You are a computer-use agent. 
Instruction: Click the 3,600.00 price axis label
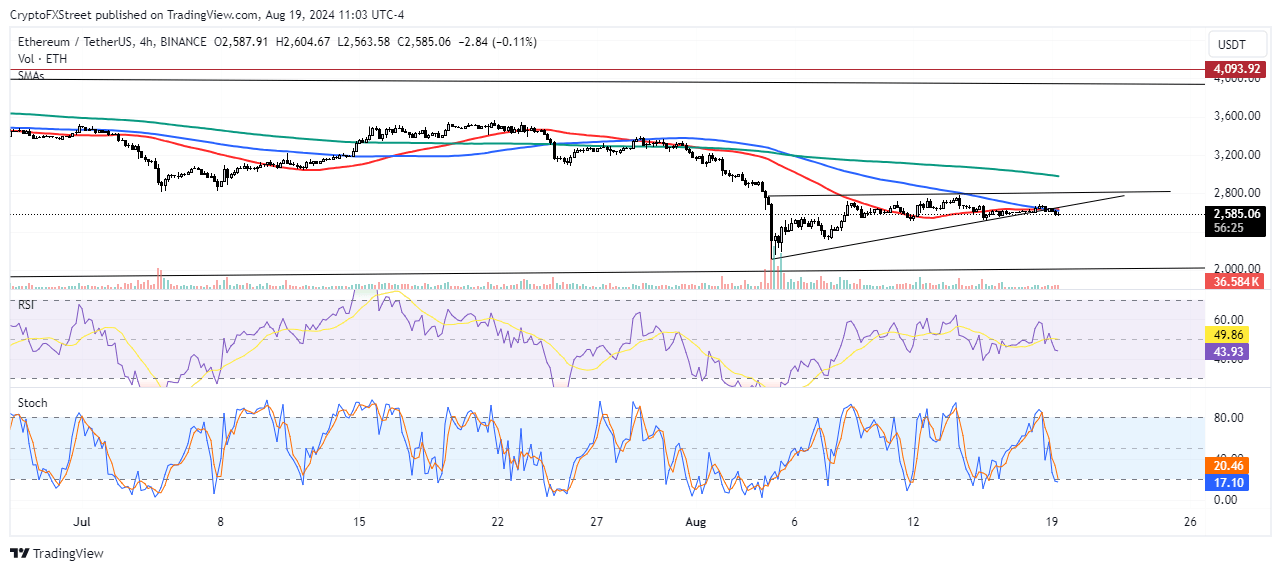tap(1236, 116)
